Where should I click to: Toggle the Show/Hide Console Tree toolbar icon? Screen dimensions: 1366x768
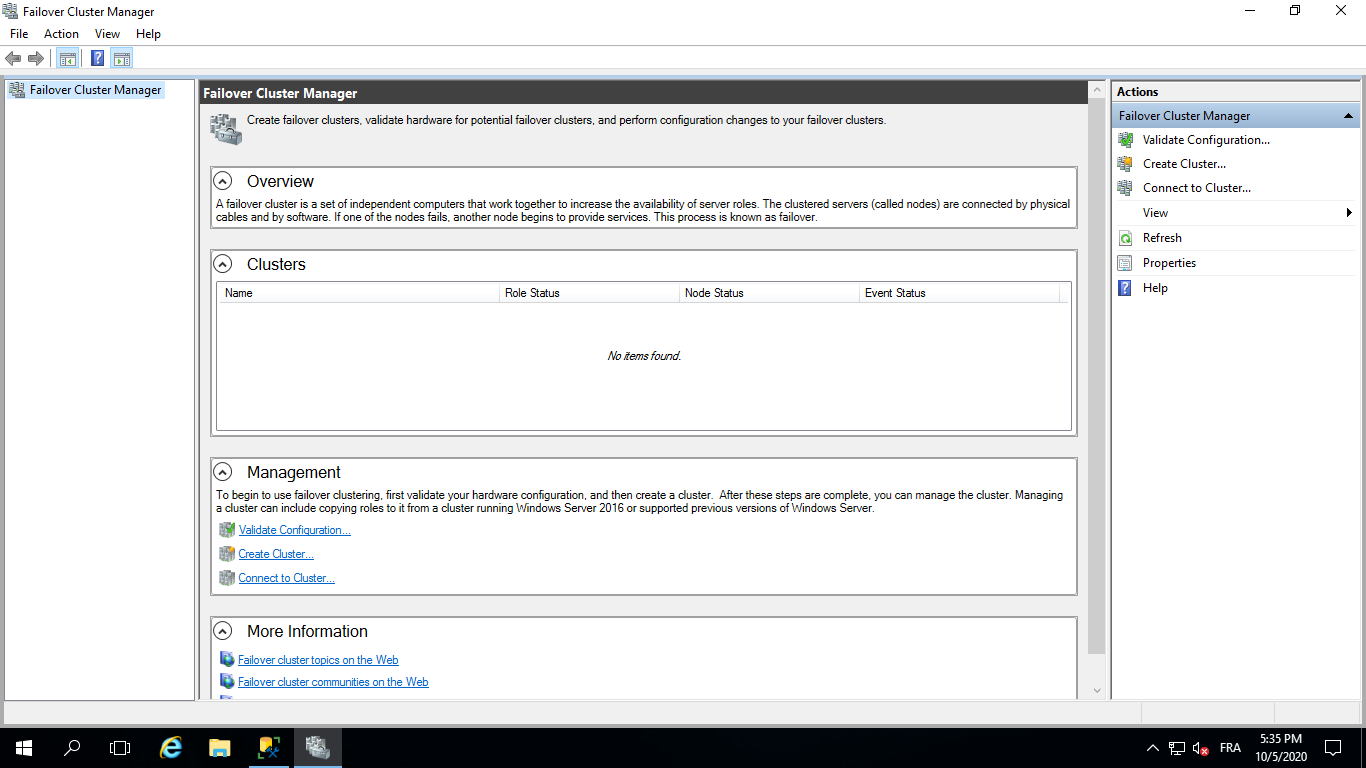point(68,58)
